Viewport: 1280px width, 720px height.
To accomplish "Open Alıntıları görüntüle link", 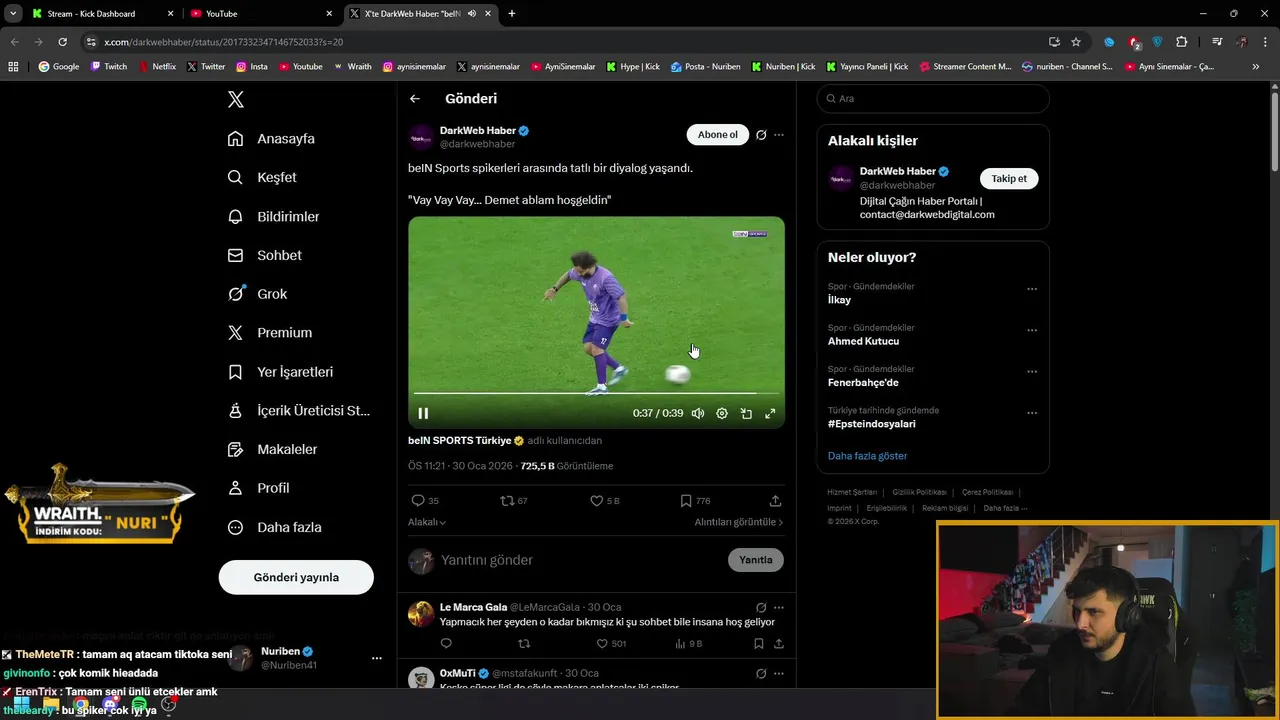I will [x=739, y=522].
